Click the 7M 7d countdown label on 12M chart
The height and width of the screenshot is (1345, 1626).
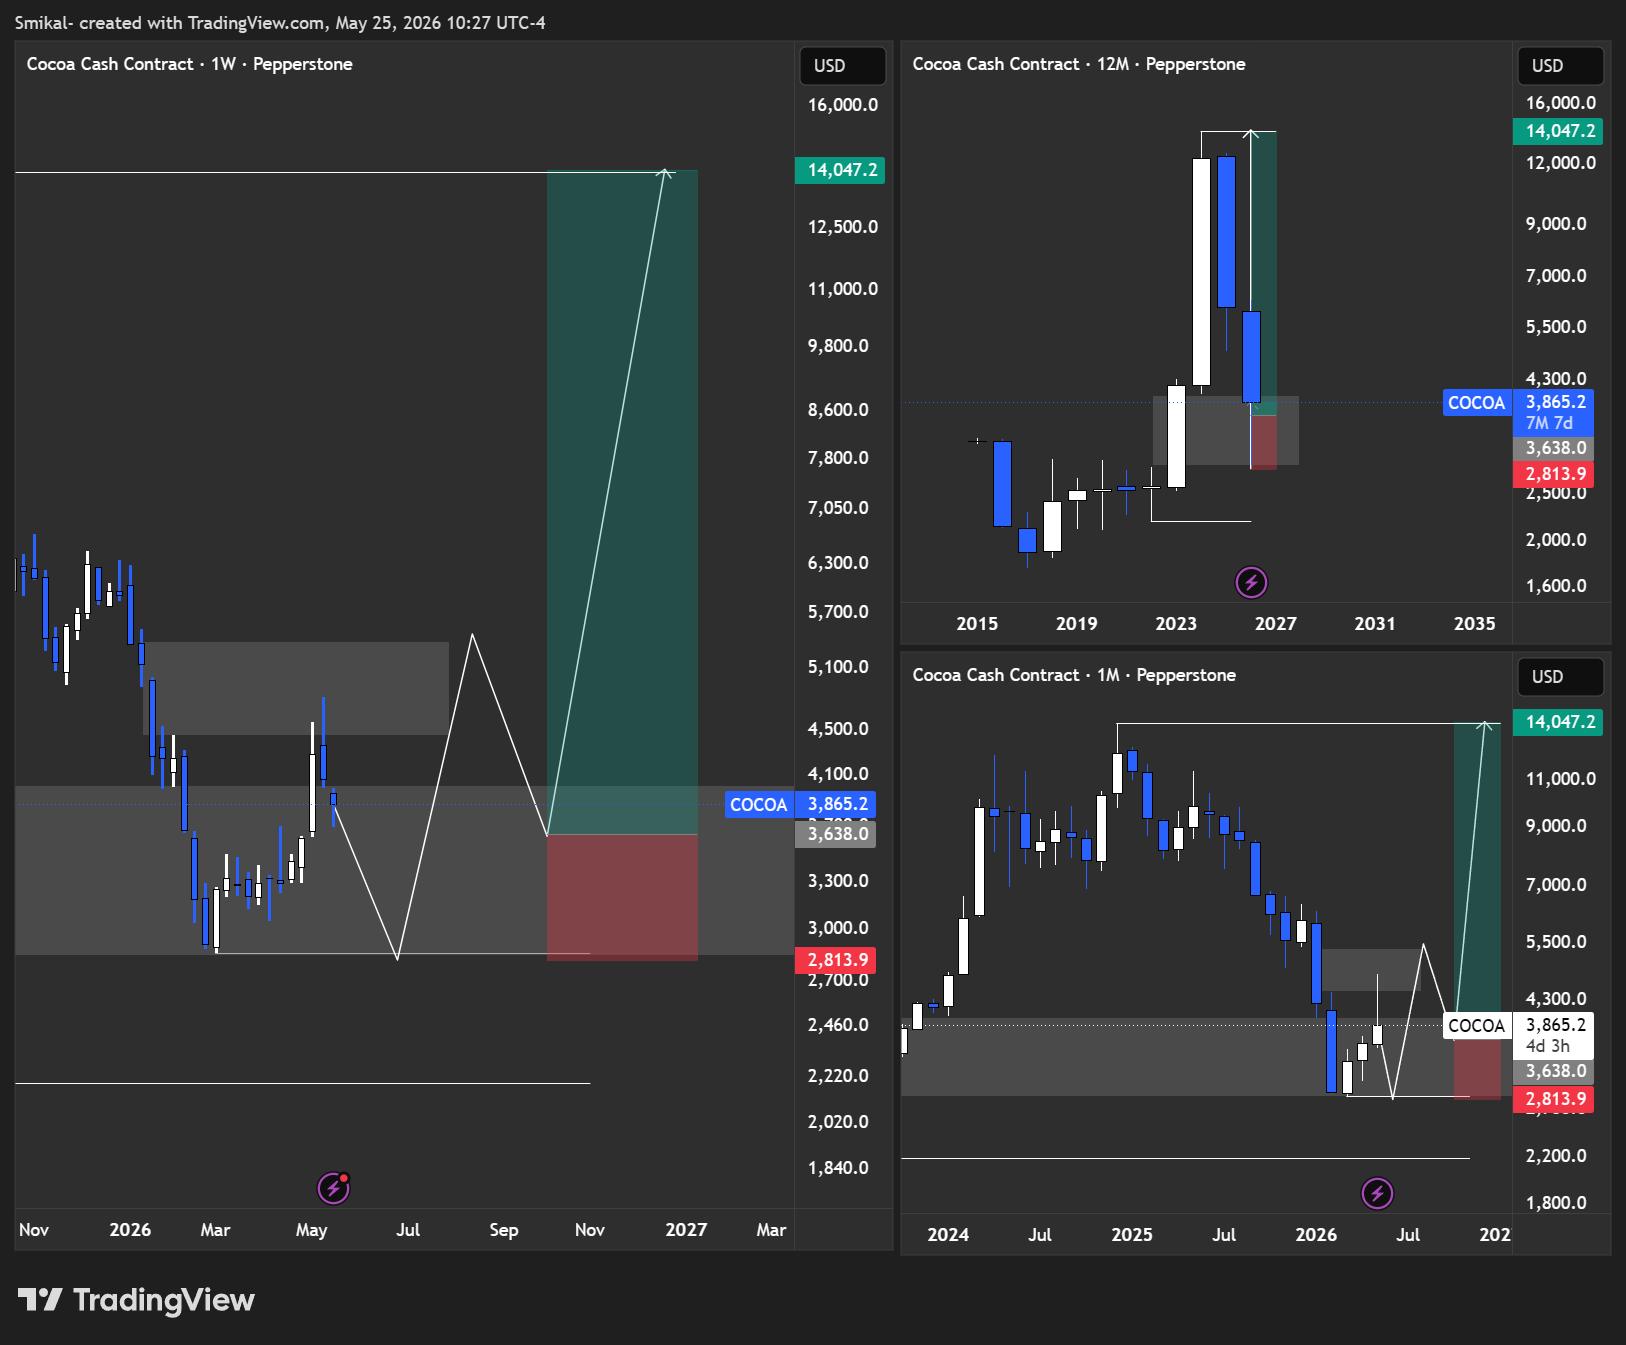click(x=1548, y=423)
